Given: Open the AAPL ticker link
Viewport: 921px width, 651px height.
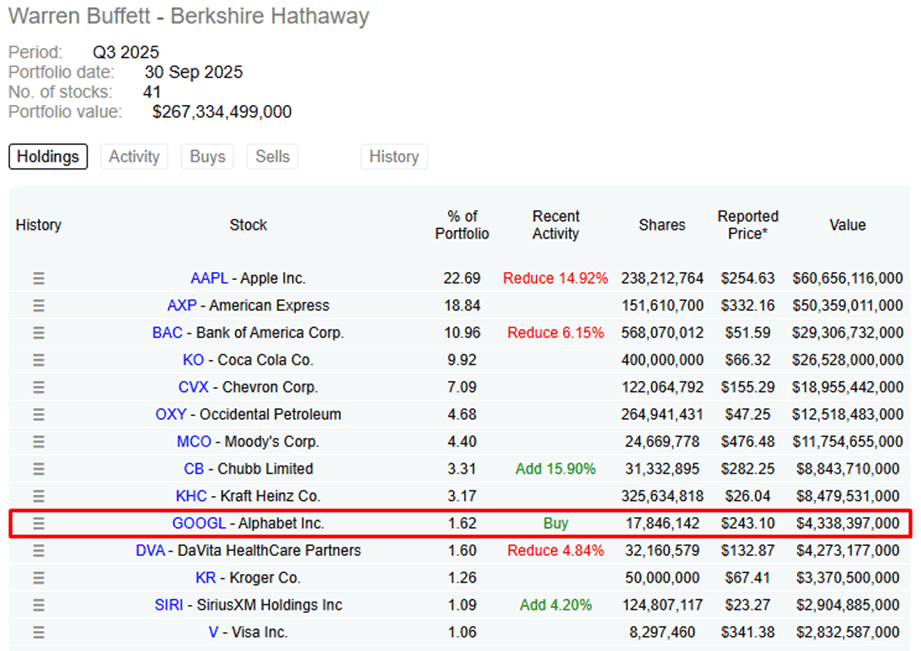Looking at the screenshot, I should 209,278.
